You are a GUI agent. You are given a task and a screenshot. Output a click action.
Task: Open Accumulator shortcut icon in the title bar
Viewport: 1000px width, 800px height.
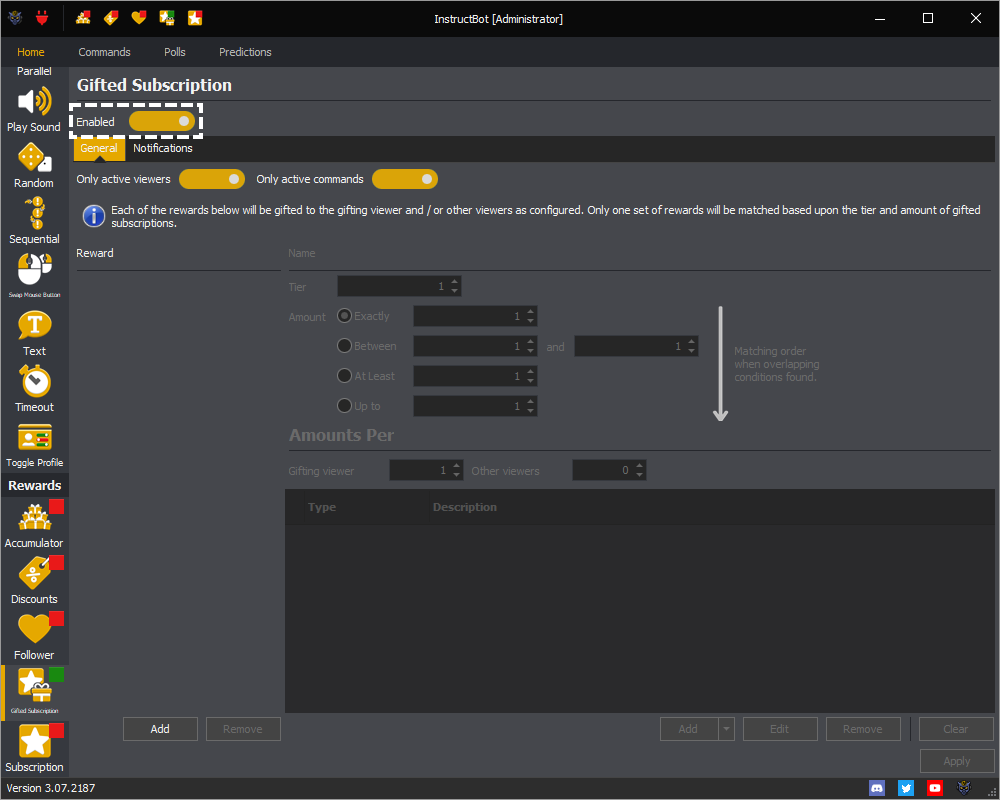[x=83, y=18]
